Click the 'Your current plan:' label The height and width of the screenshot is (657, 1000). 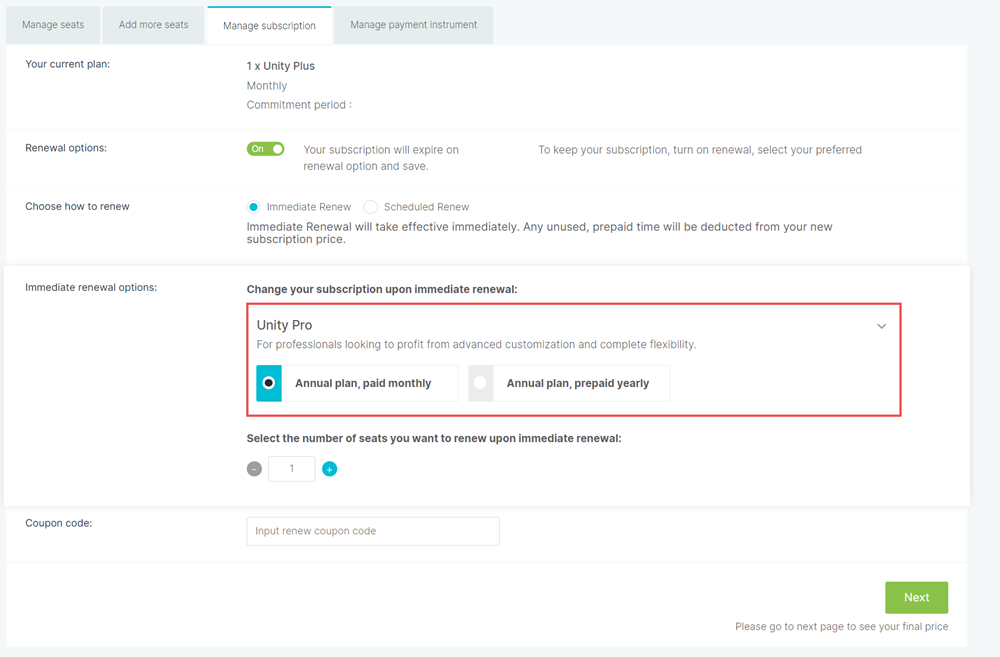point(68,64)
